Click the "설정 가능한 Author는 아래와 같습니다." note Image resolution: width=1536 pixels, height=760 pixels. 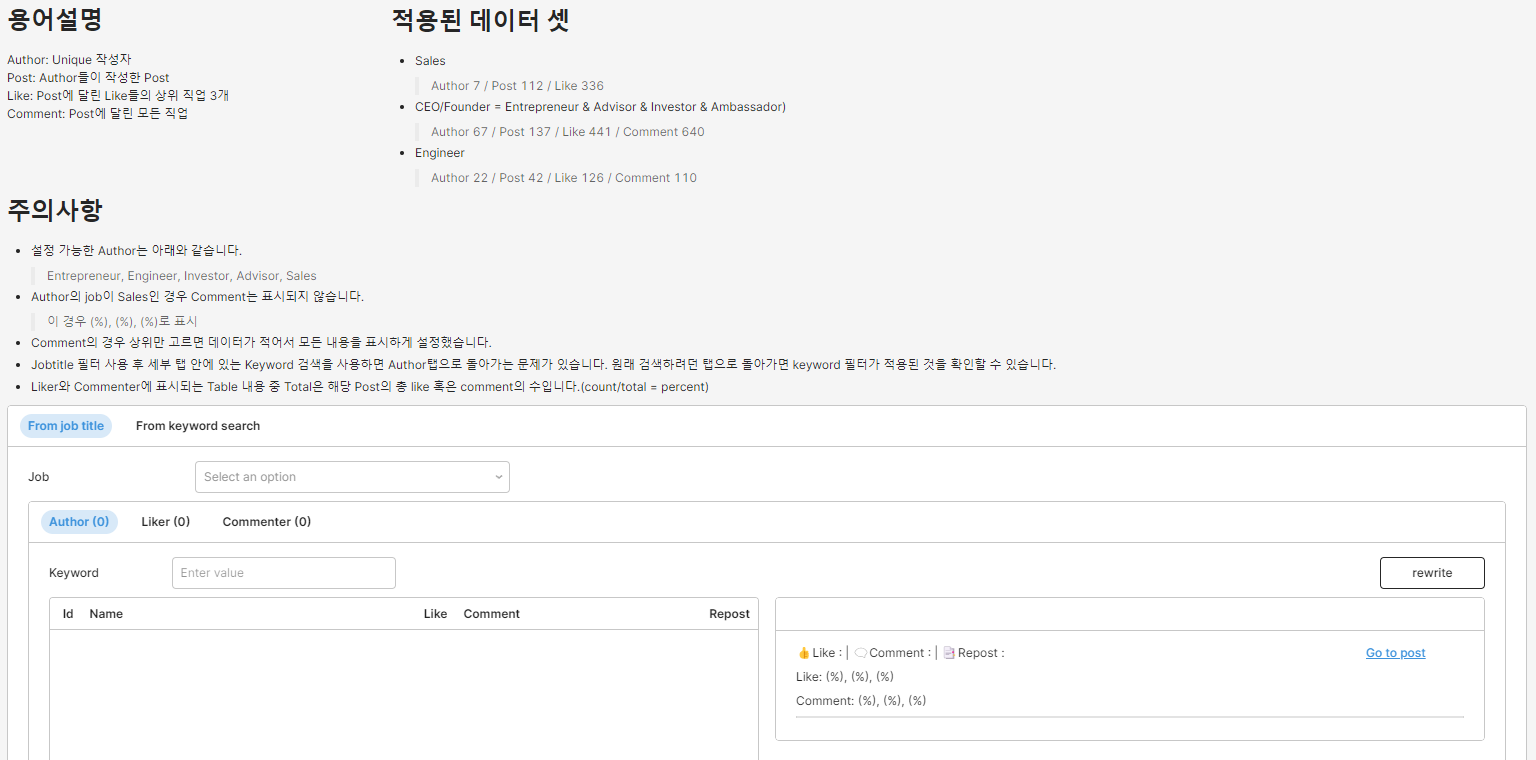tap(136, 251)
